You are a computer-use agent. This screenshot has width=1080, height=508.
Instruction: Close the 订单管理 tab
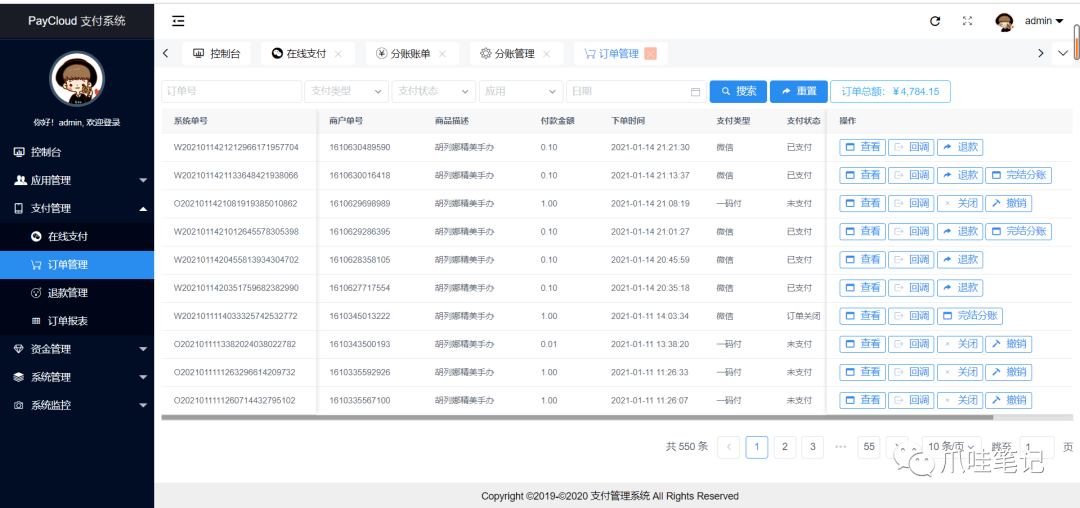coord(650,54)
